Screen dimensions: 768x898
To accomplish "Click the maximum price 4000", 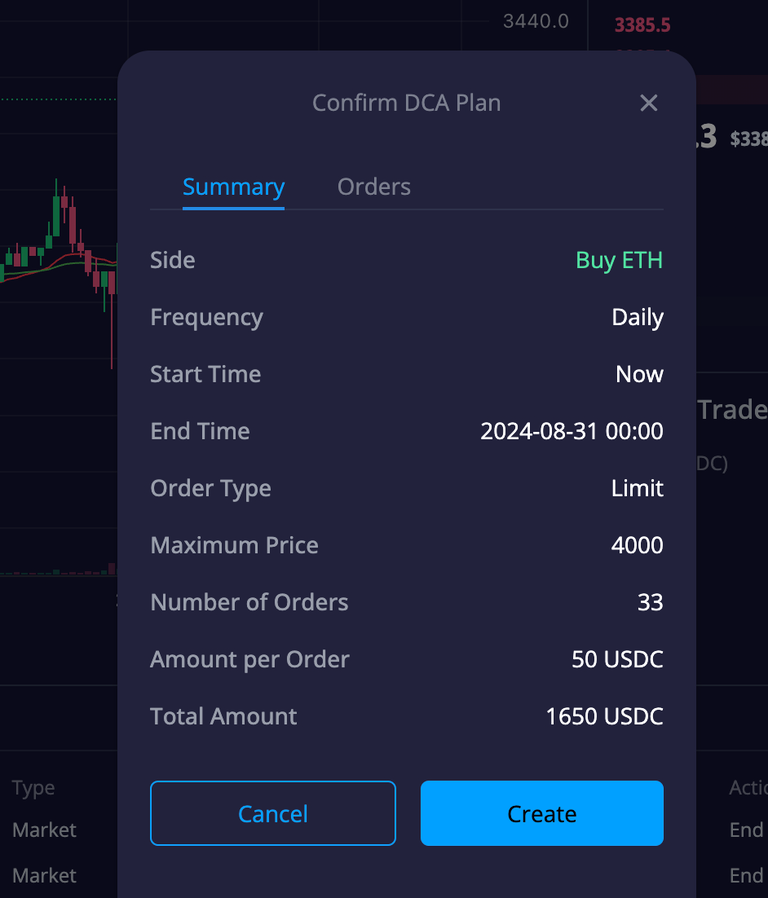I will point(637,545).
